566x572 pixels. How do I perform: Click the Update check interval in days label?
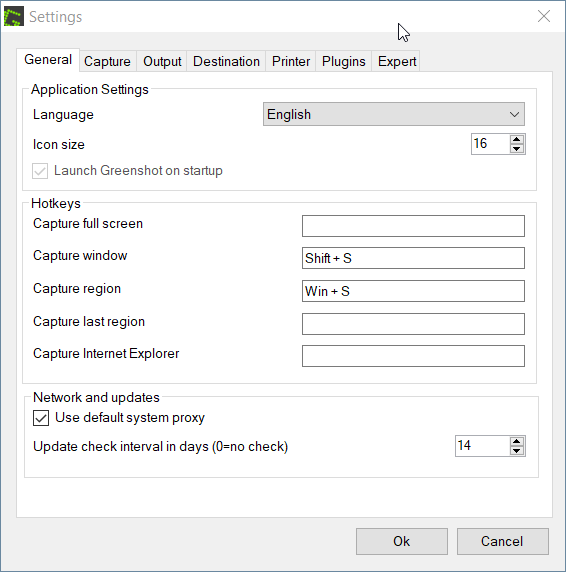(160, 447)
